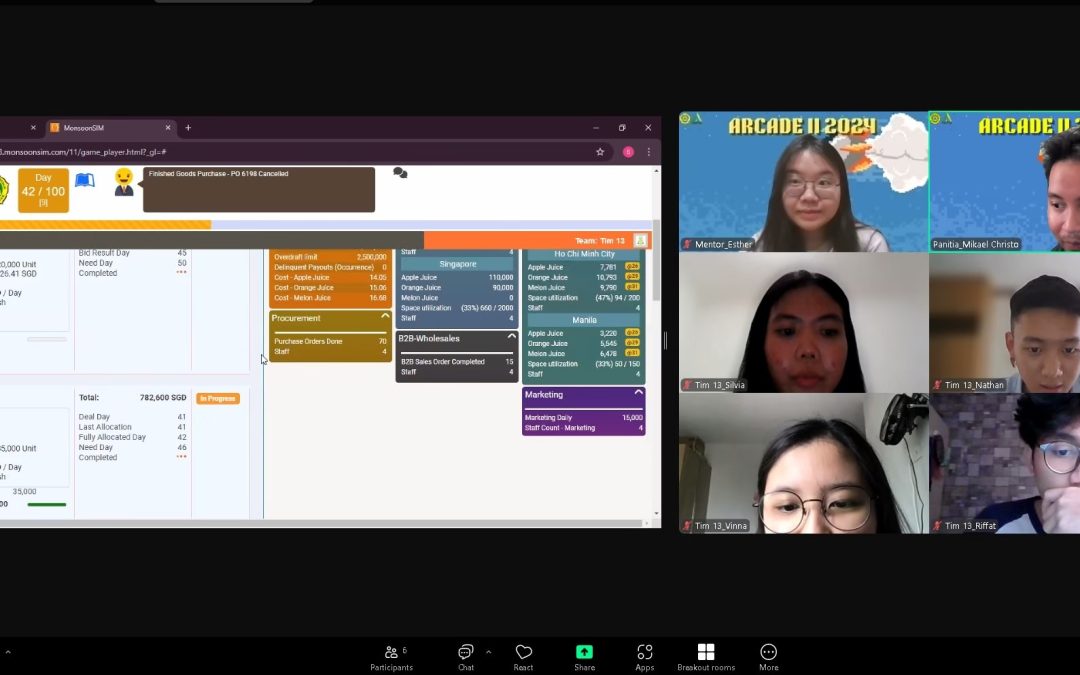Click the chat bubbles icon in MonsoonSIM
The width and height of the screenshot is (1080, 675).
[400, 173]
